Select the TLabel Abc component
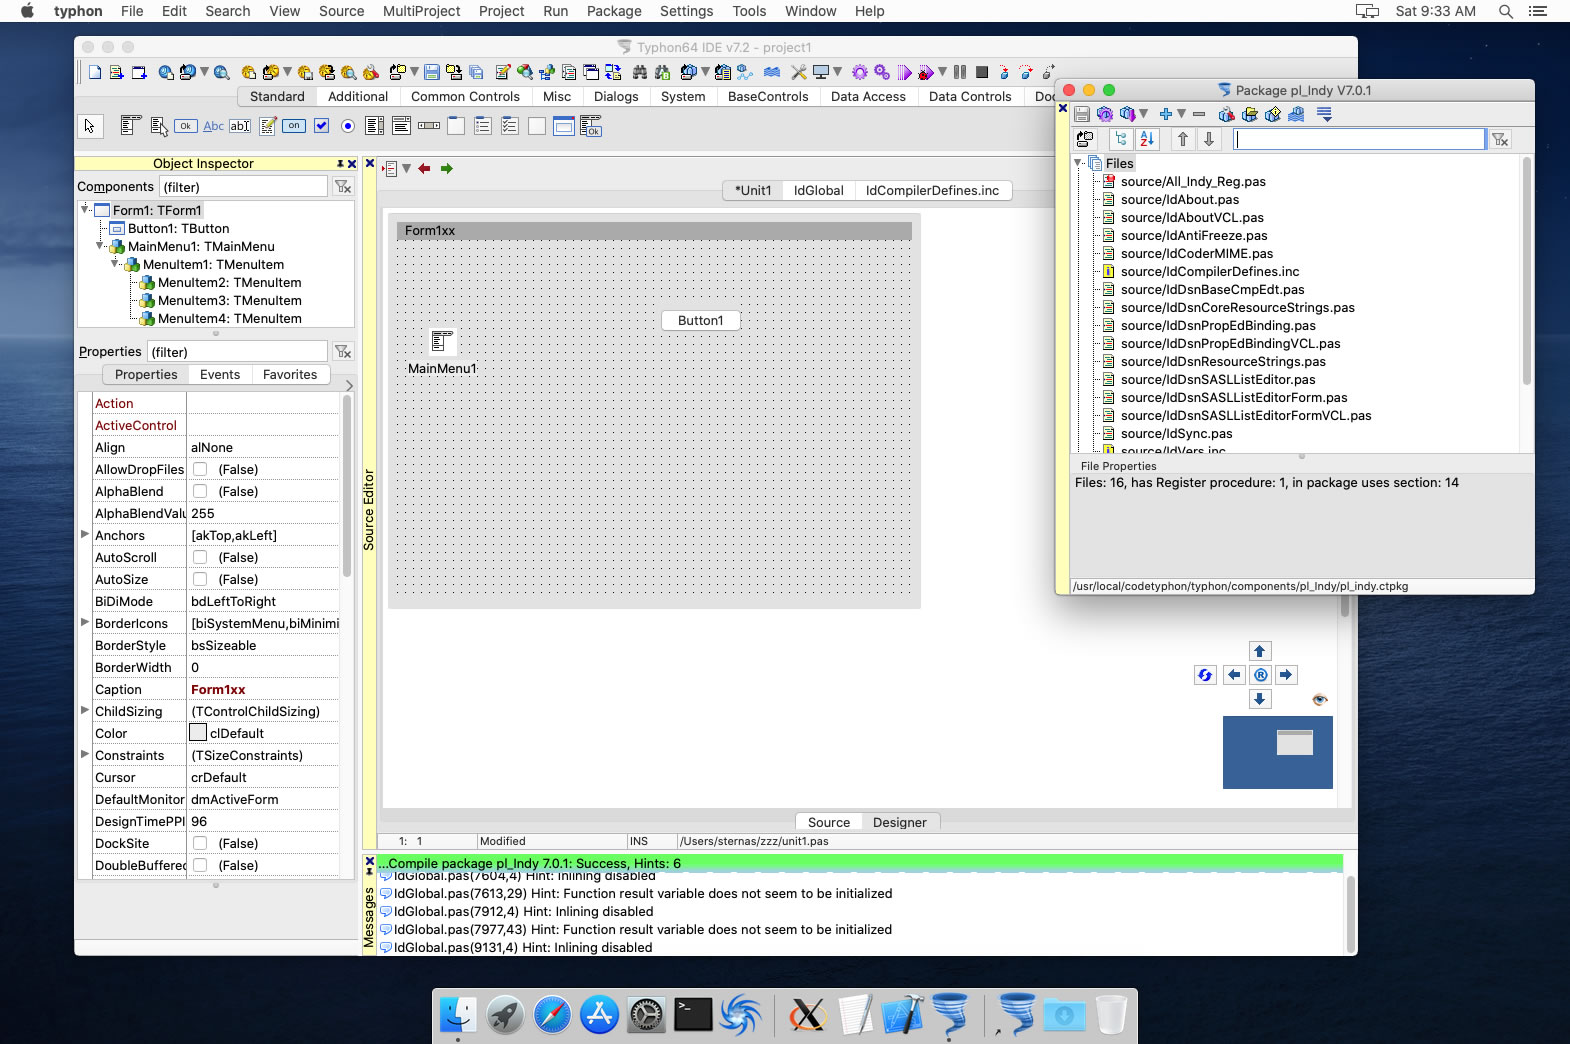1570x1044 pixels. 213,126
